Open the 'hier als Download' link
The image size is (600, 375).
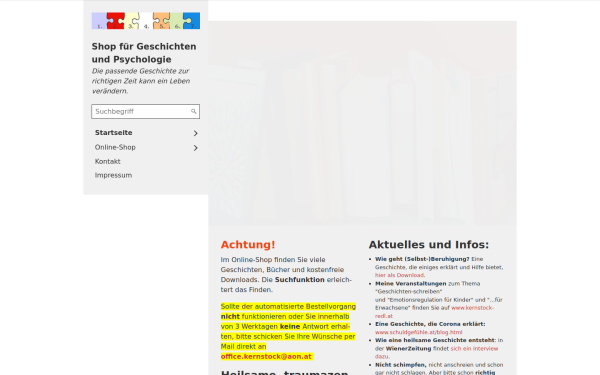[x=399, y=275]
